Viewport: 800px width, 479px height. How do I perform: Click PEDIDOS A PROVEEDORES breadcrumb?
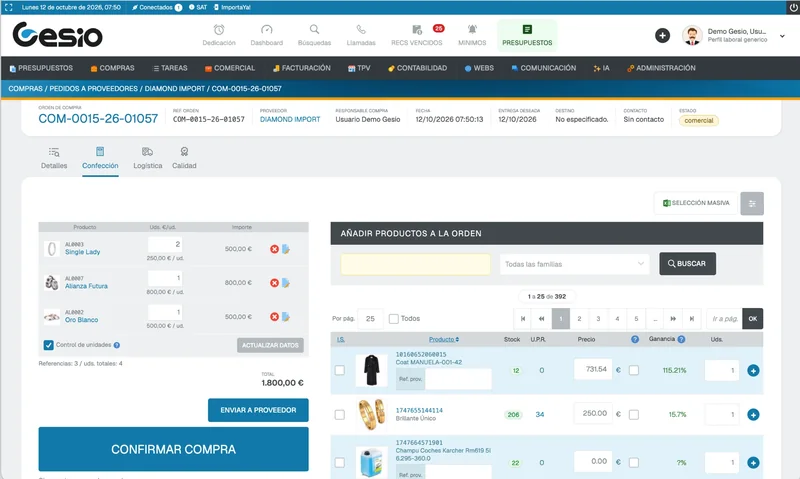[x=93, y=89]
